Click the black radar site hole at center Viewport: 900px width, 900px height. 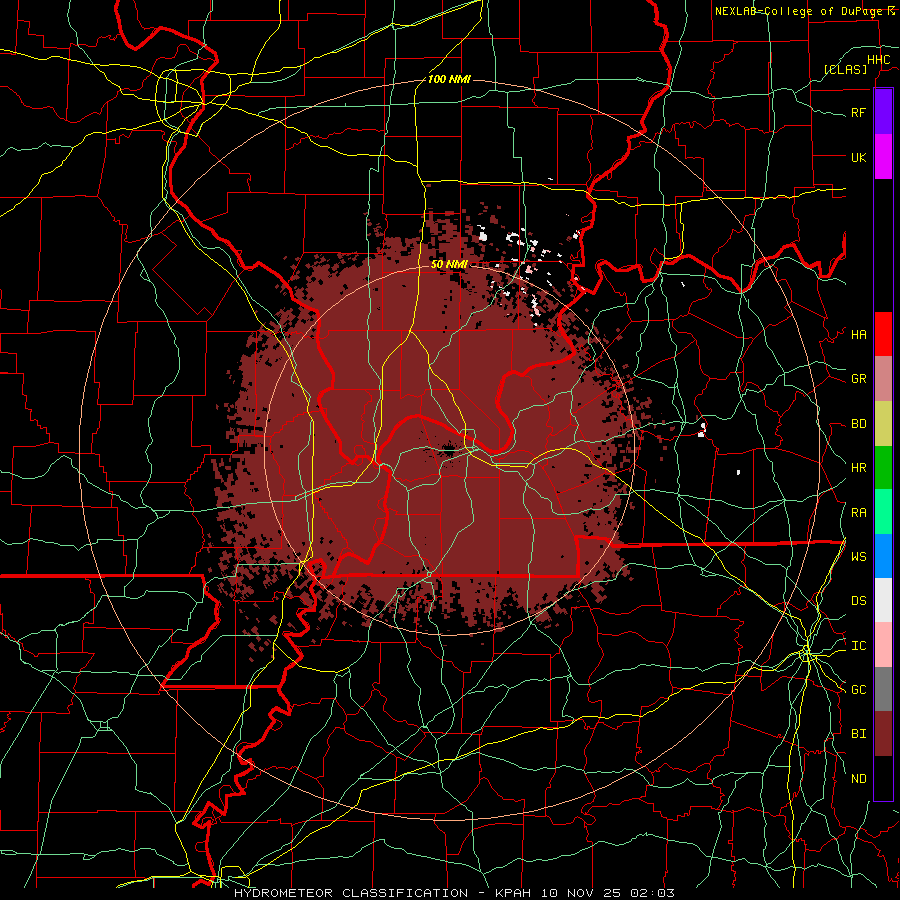pyautogui.click(x=449, y=451)
